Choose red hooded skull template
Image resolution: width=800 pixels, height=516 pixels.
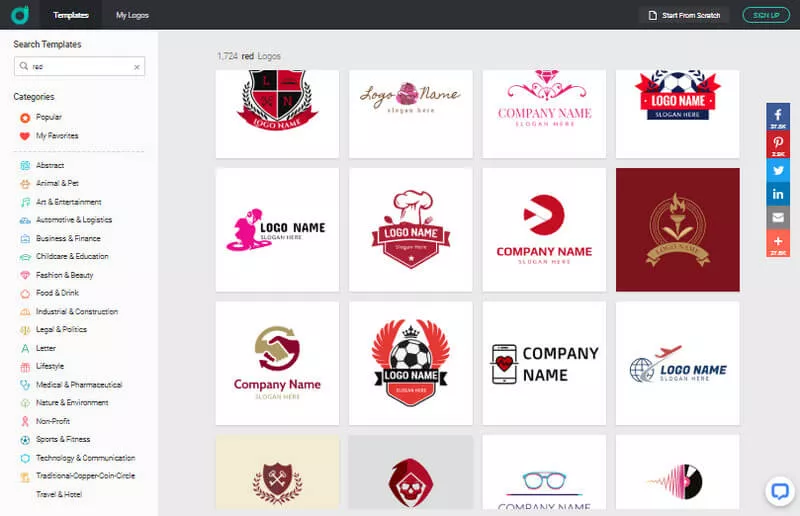pyautogui.click(x=411, y=472)
